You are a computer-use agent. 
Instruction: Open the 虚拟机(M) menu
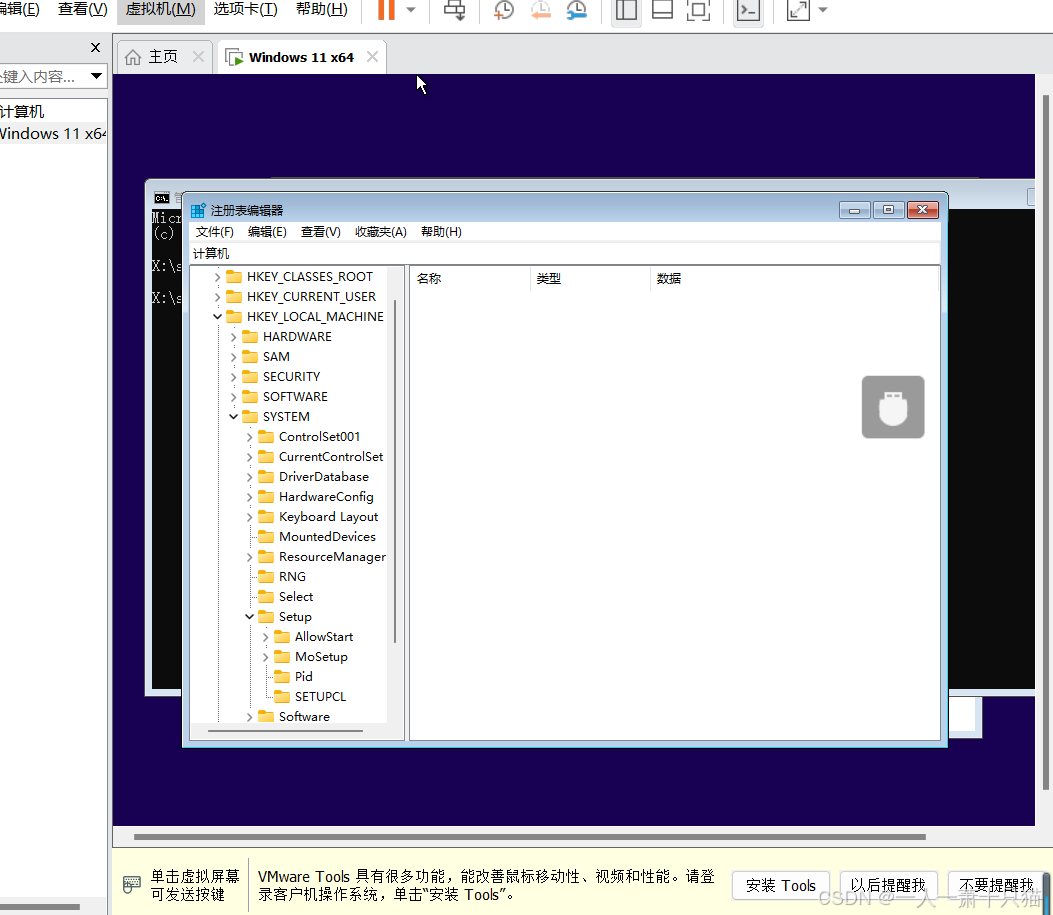click(x=161, y=9)
